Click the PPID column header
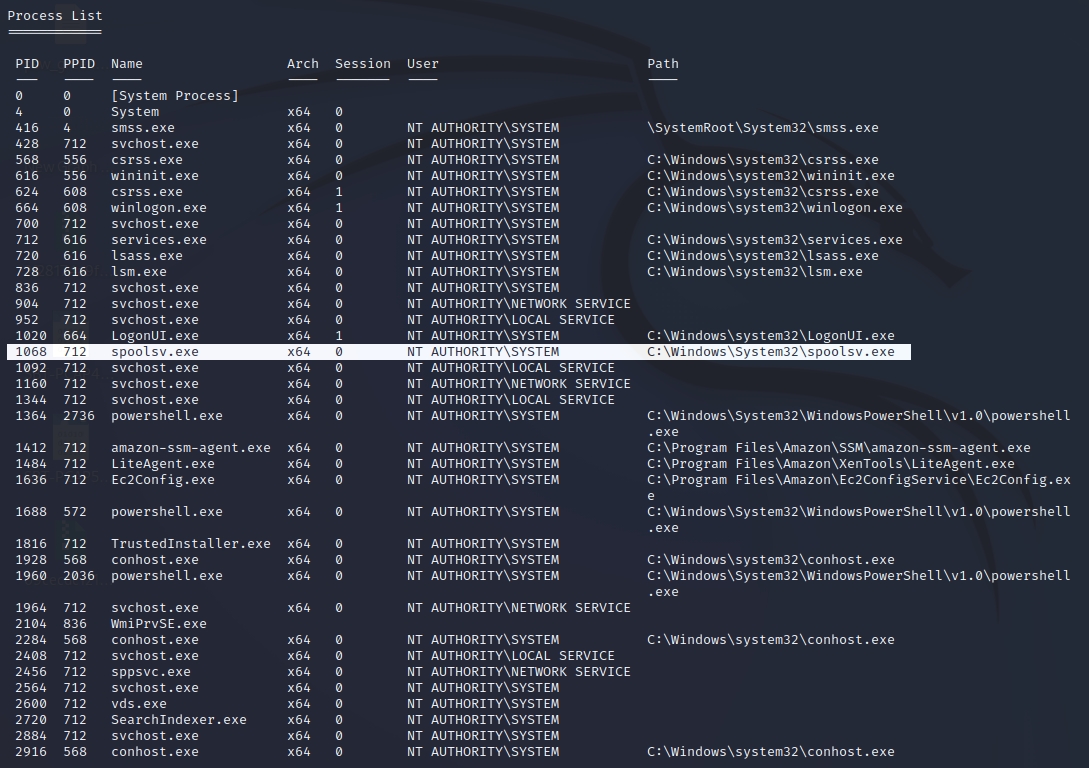Image resolution: width=1089 pixels, height=768 pixels. click(79, 64)
